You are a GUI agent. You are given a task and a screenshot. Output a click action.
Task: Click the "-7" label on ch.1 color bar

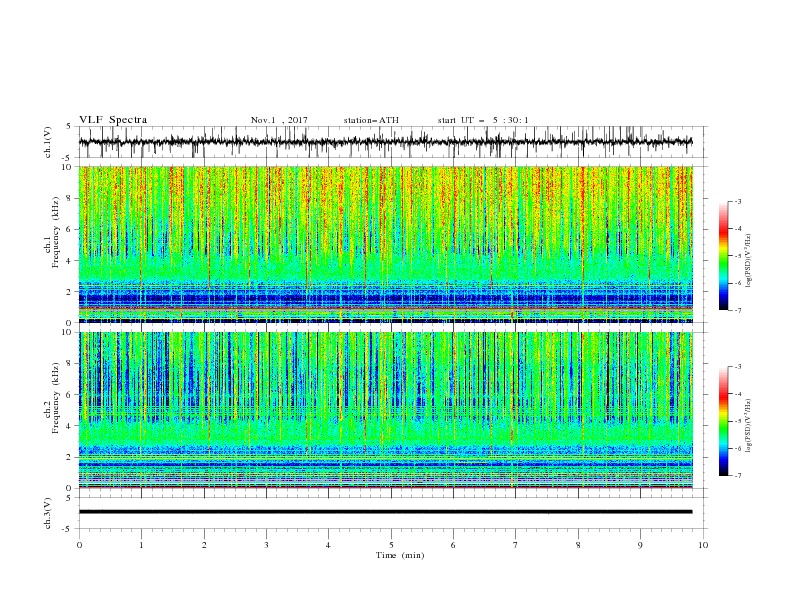(x=738, y=310)
